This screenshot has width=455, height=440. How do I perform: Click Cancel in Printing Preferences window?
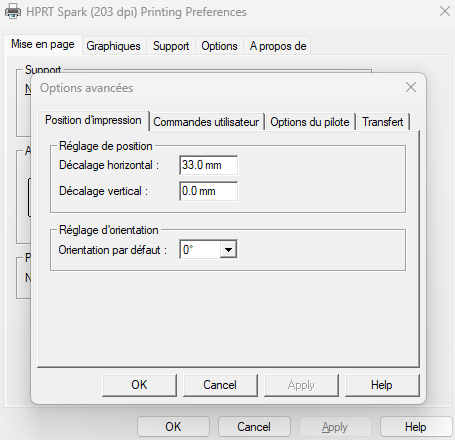click(254, 427)
